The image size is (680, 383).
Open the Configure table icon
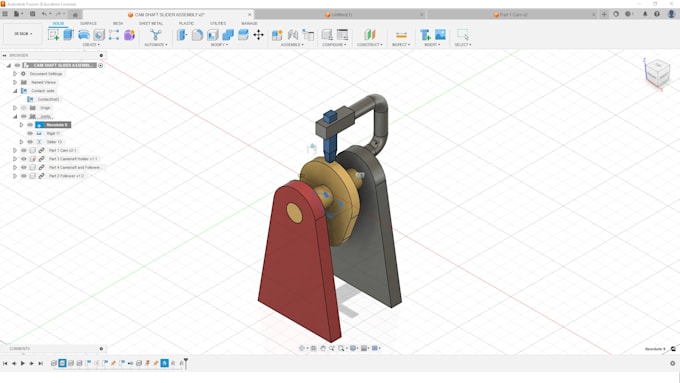pyautogui.click(x=342, y=35)
